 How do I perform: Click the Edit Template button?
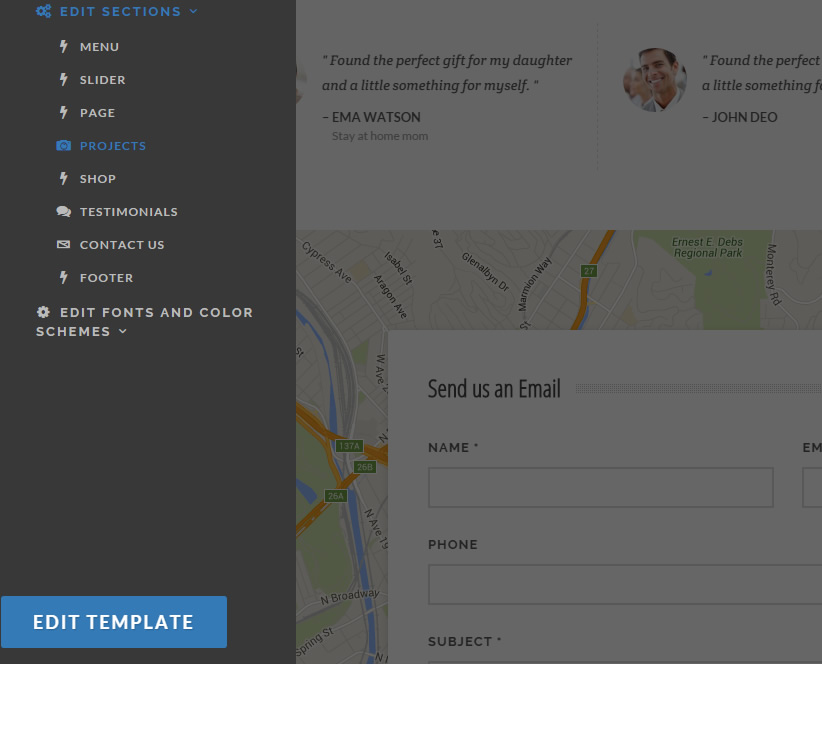tap(113, 621)
